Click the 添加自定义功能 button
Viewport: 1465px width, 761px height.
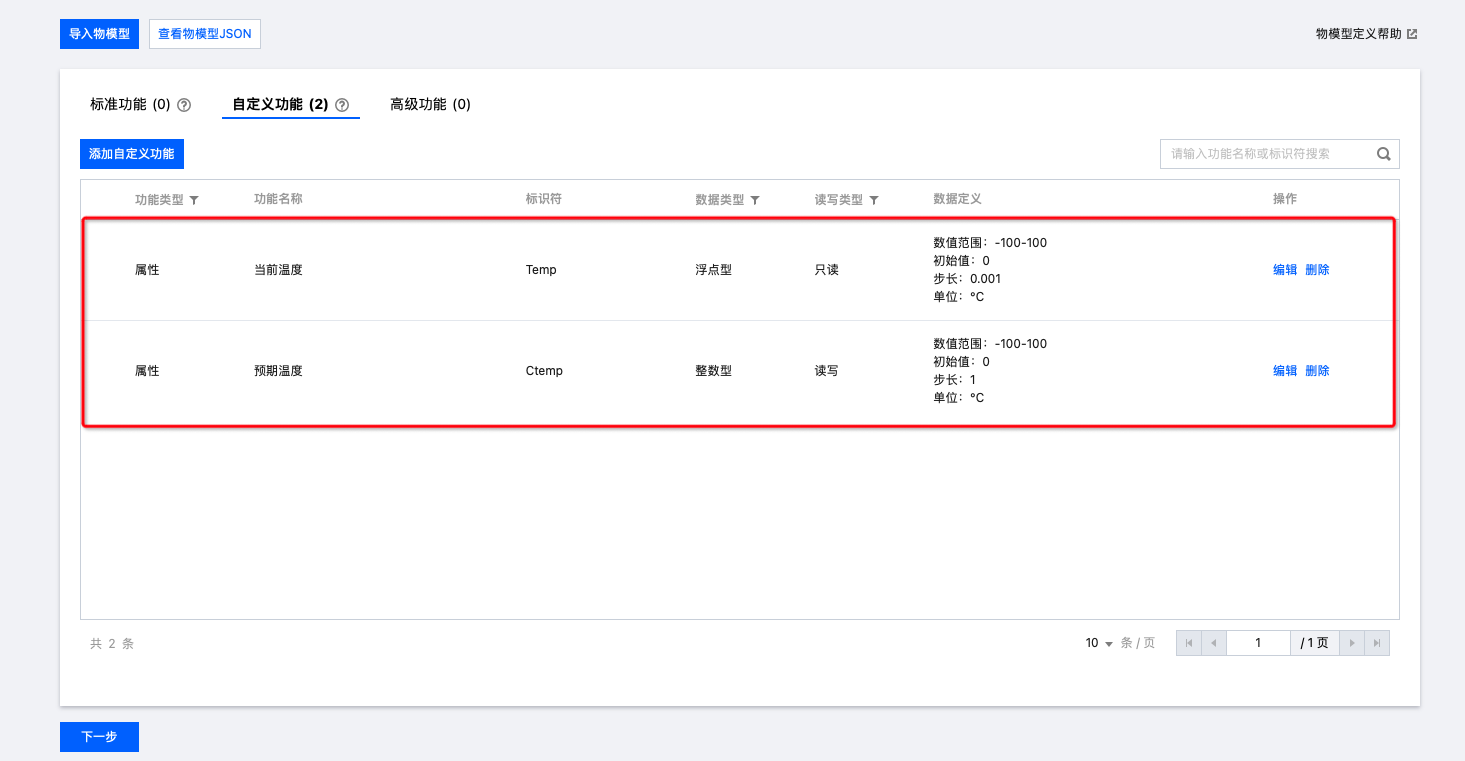click(132, 154)
